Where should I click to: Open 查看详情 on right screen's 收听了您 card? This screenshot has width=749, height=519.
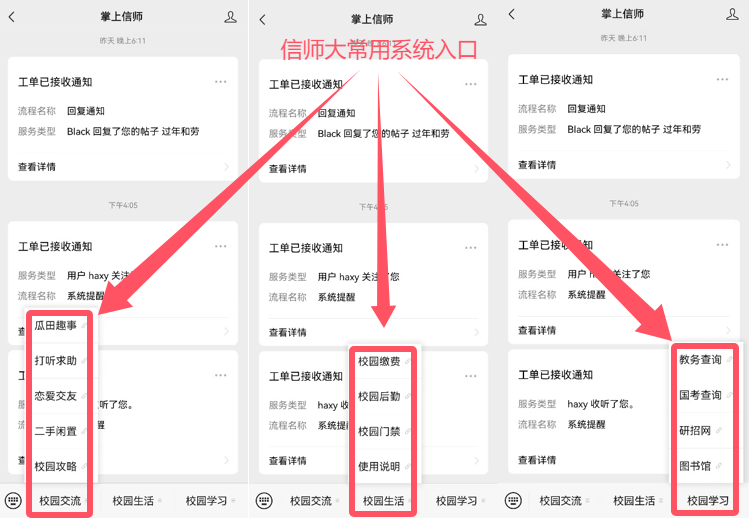coord(537,460)
